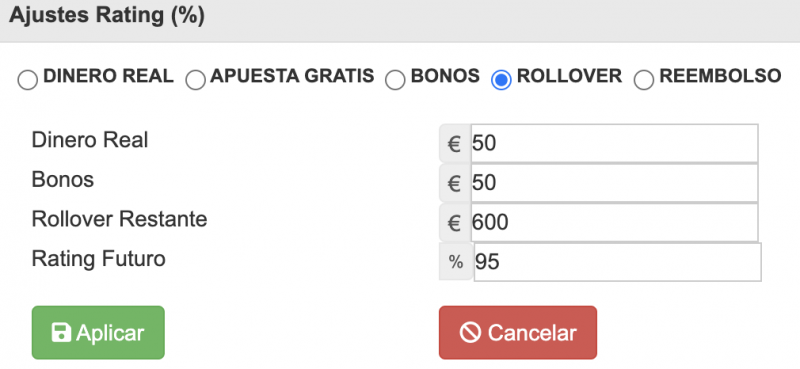Select the DINERO REAL radio button

[x=28, y=80]
